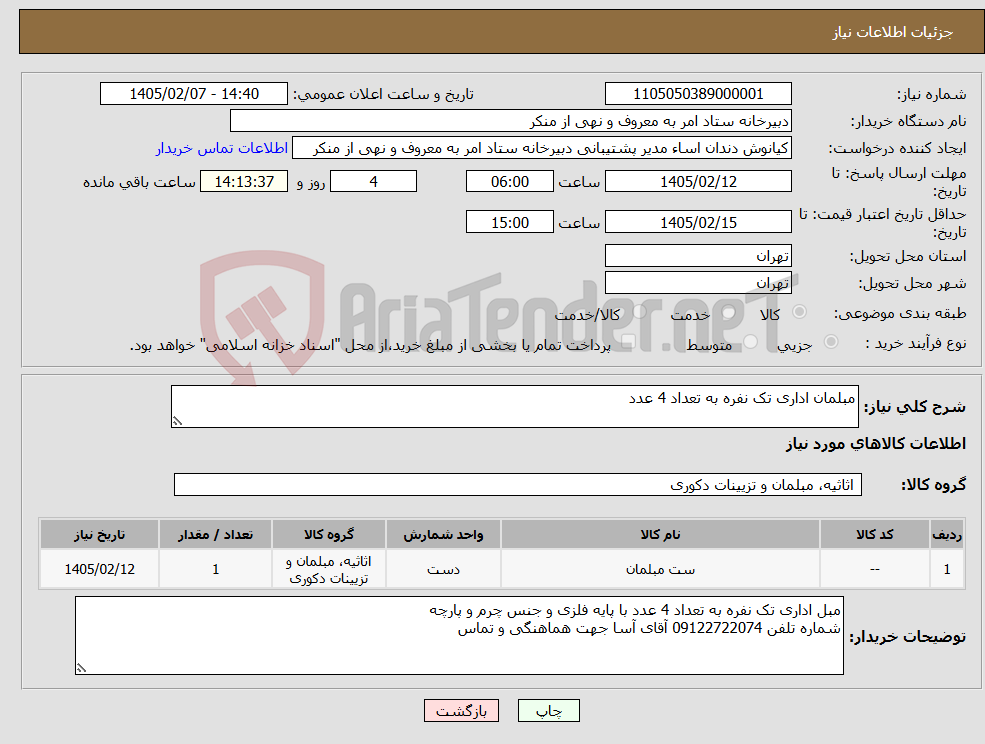The image size is (985, 744).
Task: Click the deadline time field 06:00
Action: coord(509,182)
